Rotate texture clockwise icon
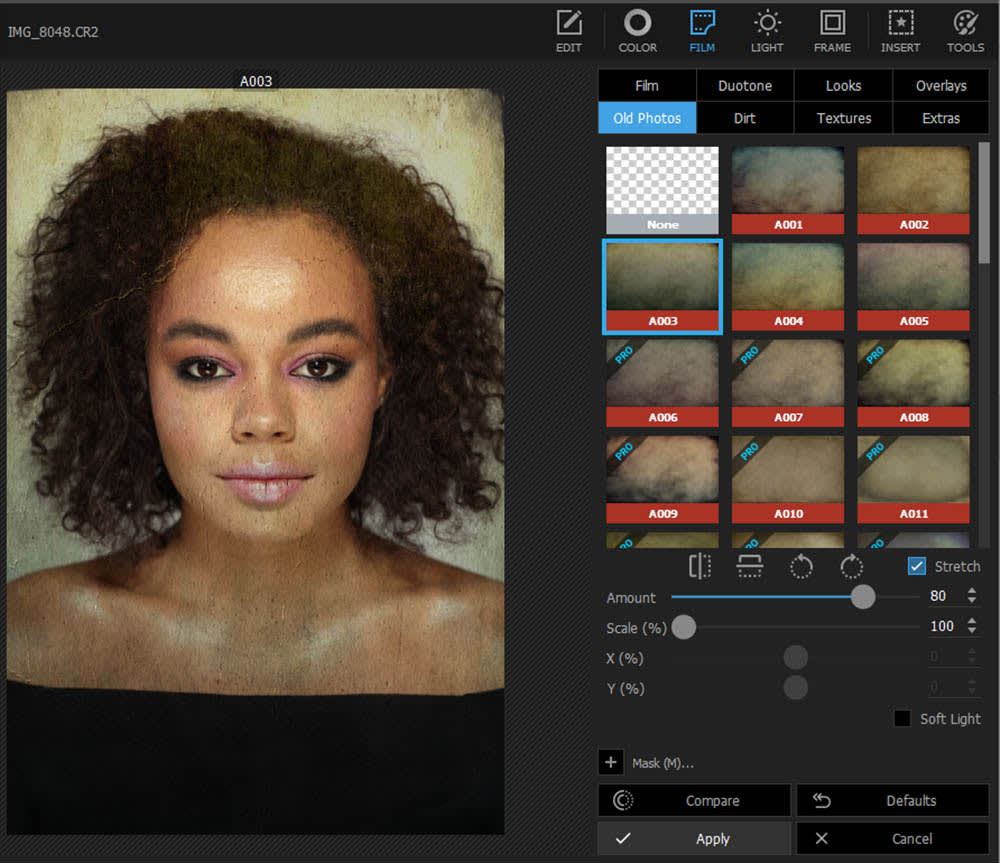This screenshot has width=1000, height=863. click(851, 566)
